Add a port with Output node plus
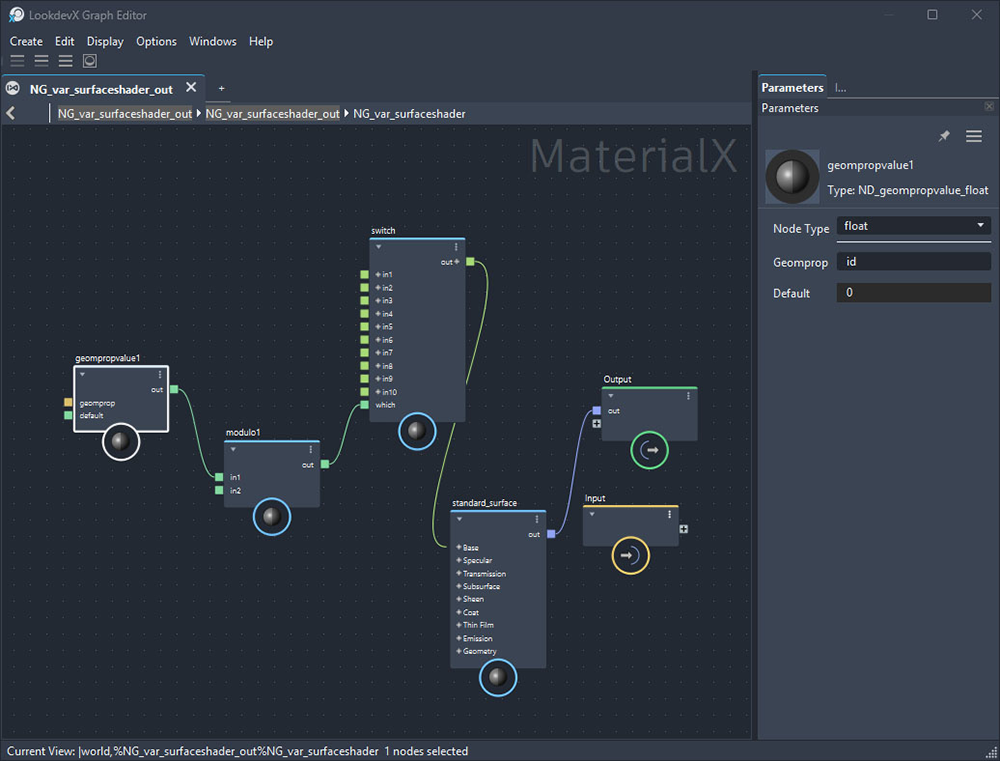1000x761 pixels. 596,424
